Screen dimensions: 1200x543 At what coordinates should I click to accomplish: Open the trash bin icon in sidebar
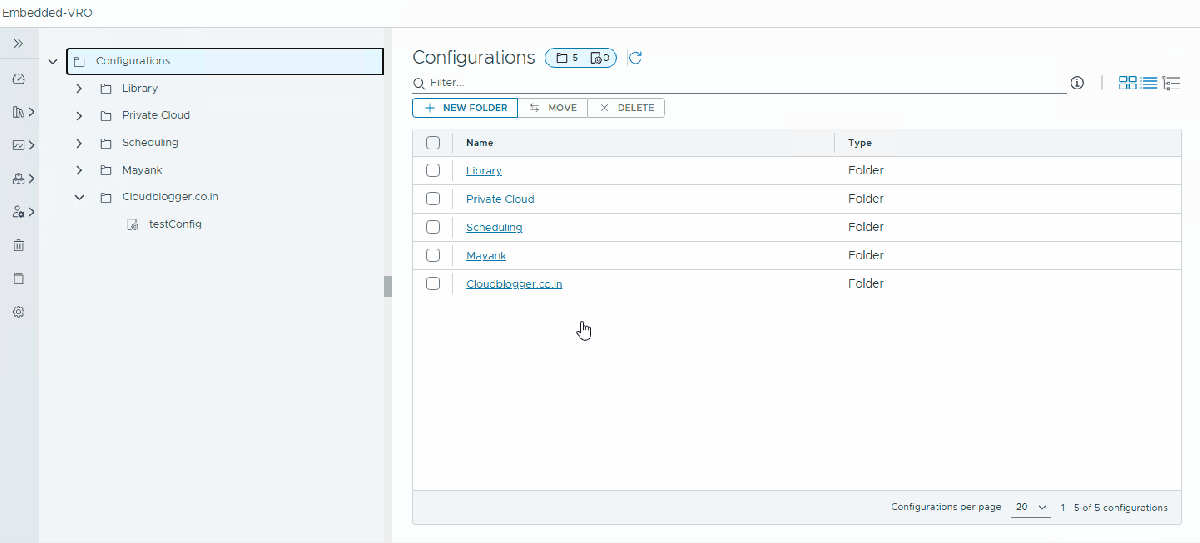tap(18, 245)
